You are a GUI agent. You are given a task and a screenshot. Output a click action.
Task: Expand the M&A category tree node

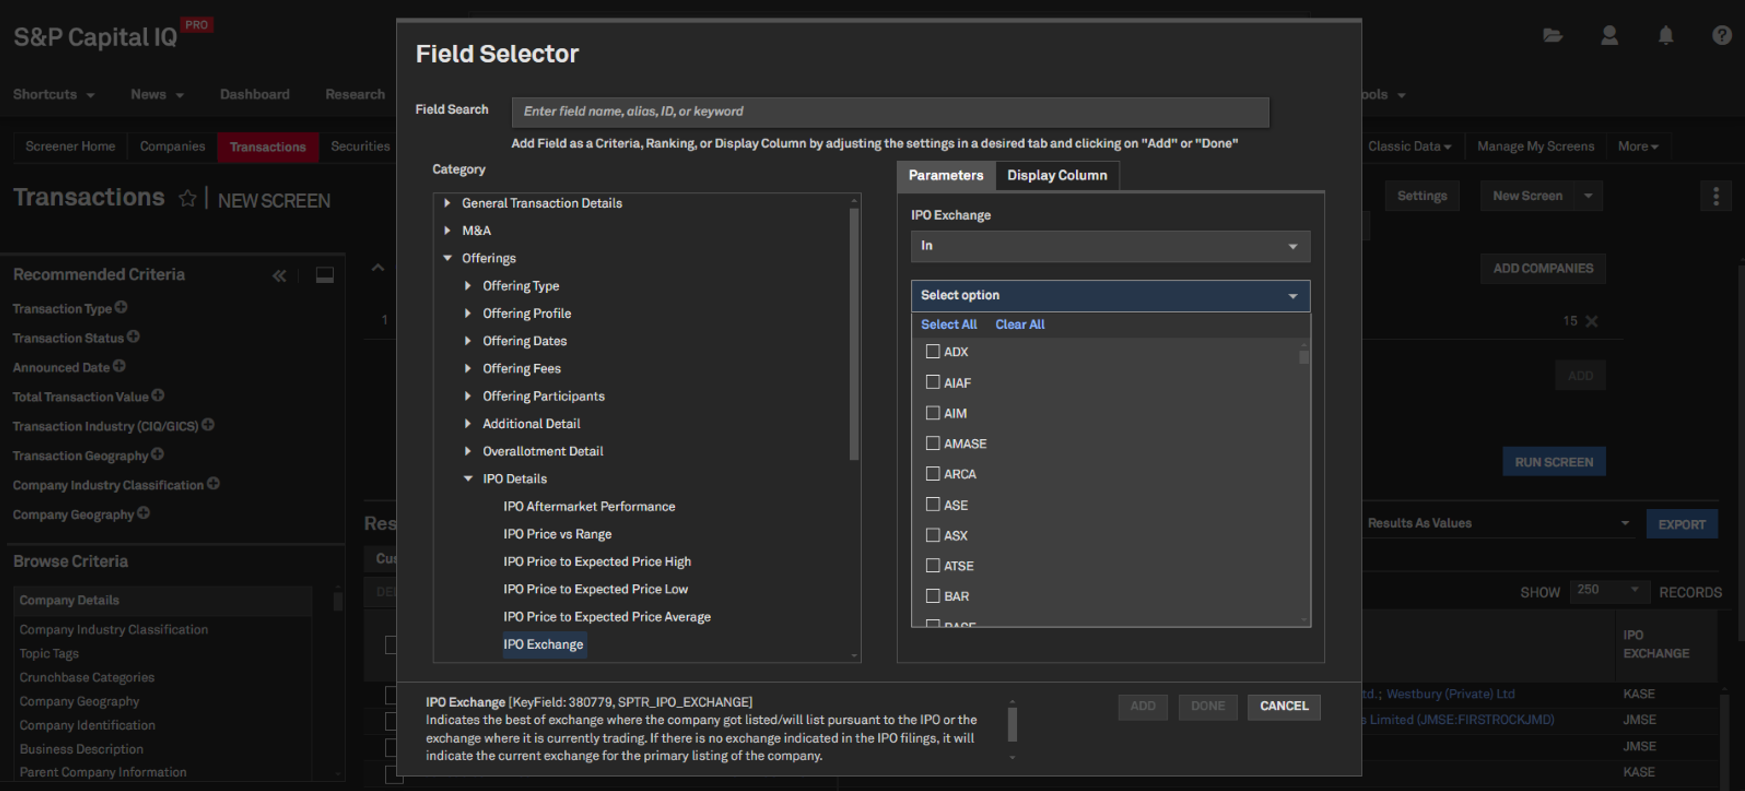(448, 230)
